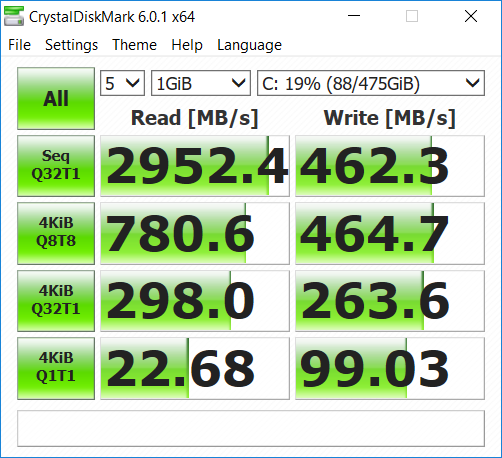Click the Seq write result 462.3
The image size is (502, 458).
tap(390, 166)
